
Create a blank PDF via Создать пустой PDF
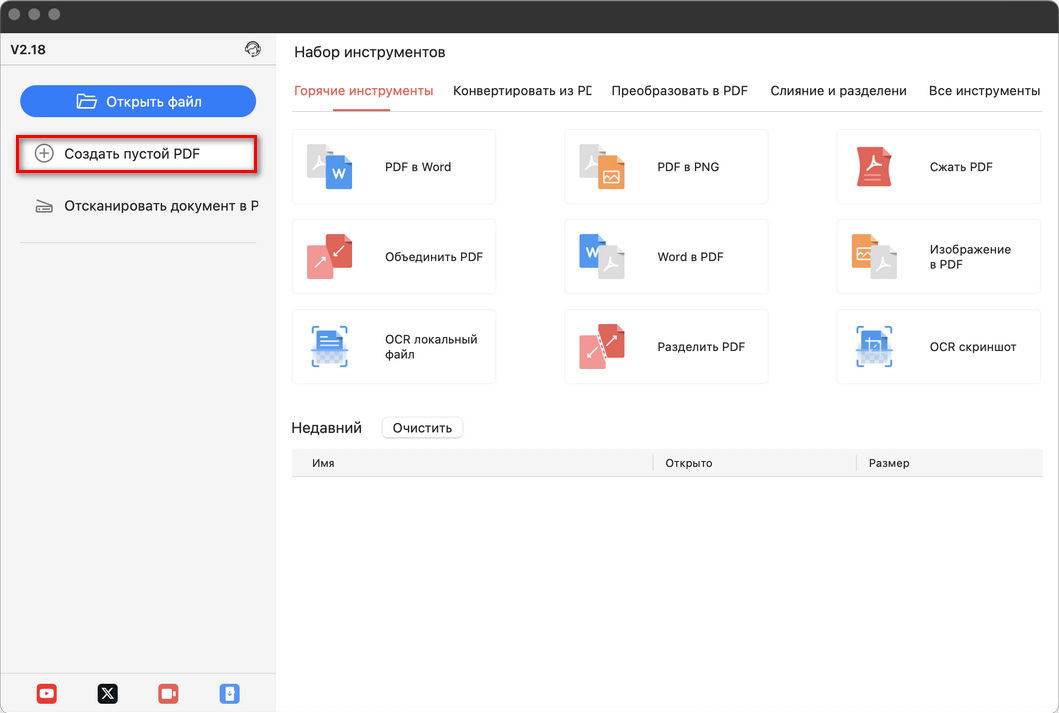click(137, 154)
